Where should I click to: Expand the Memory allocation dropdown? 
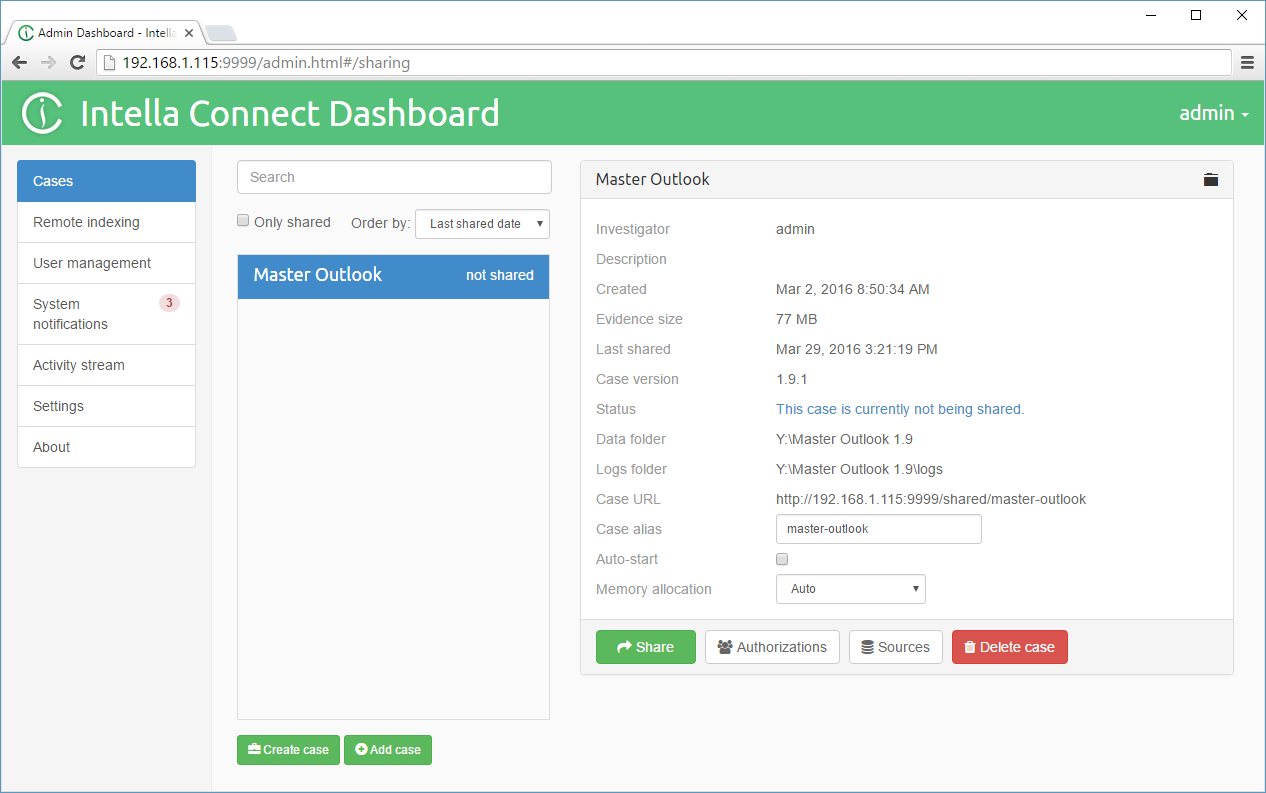click(x=850, y=589)
